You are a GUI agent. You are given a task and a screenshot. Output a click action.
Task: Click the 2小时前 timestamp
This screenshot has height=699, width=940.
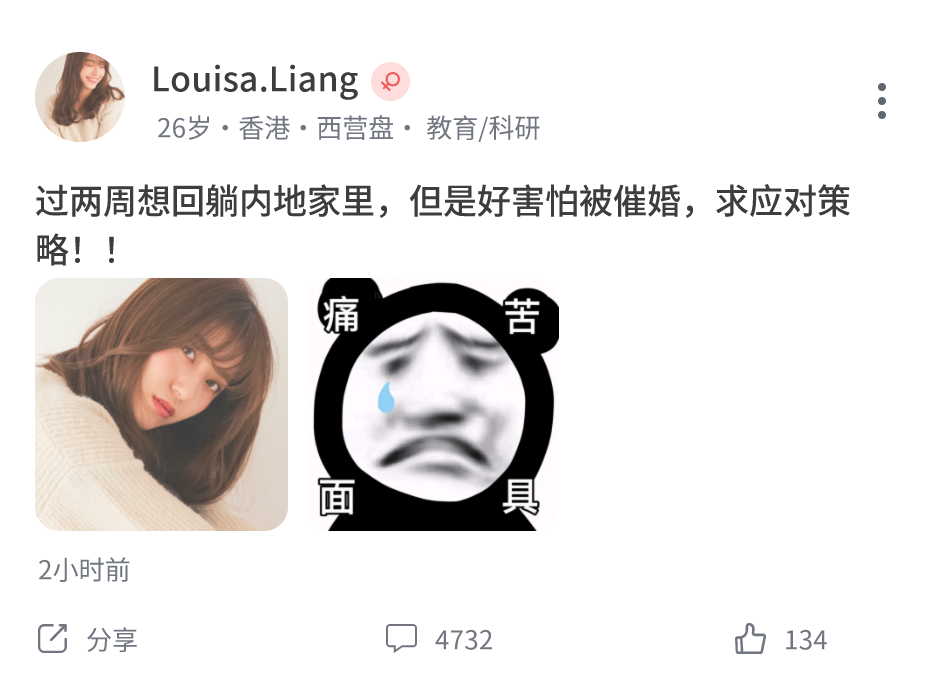83,570
